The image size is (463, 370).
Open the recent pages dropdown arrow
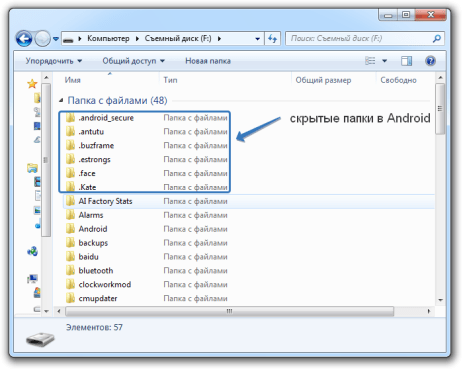[56, 39]
